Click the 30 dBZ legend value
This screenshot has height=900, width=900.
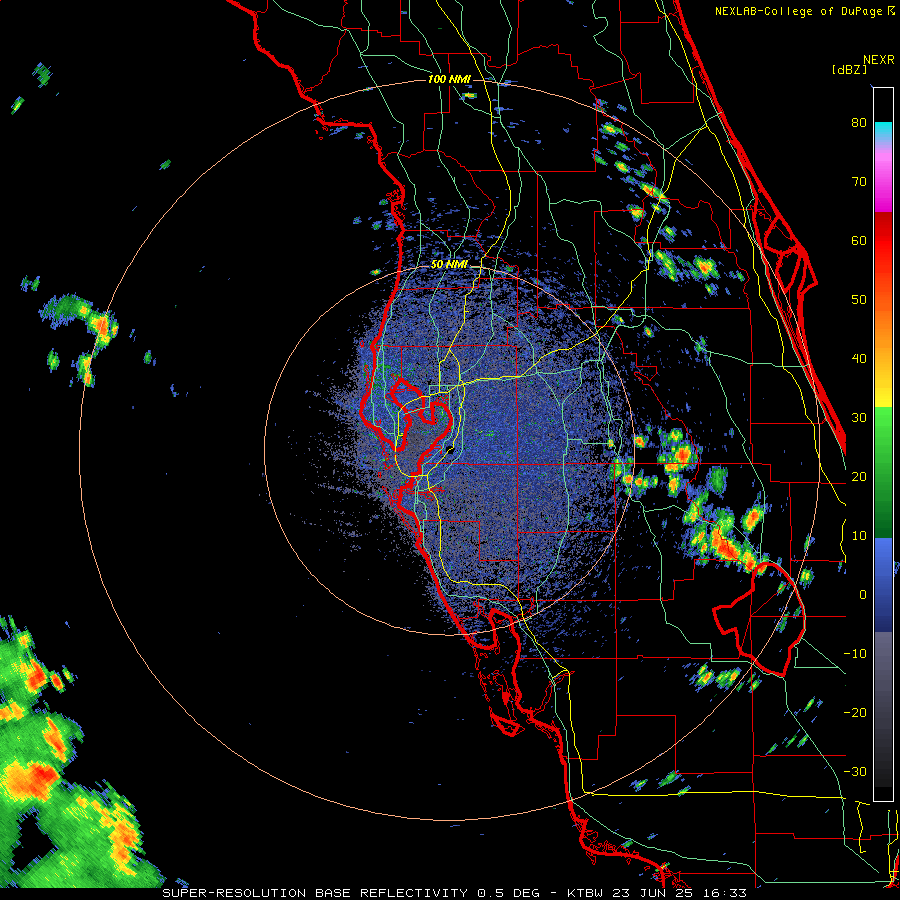[x=859, y=417]
